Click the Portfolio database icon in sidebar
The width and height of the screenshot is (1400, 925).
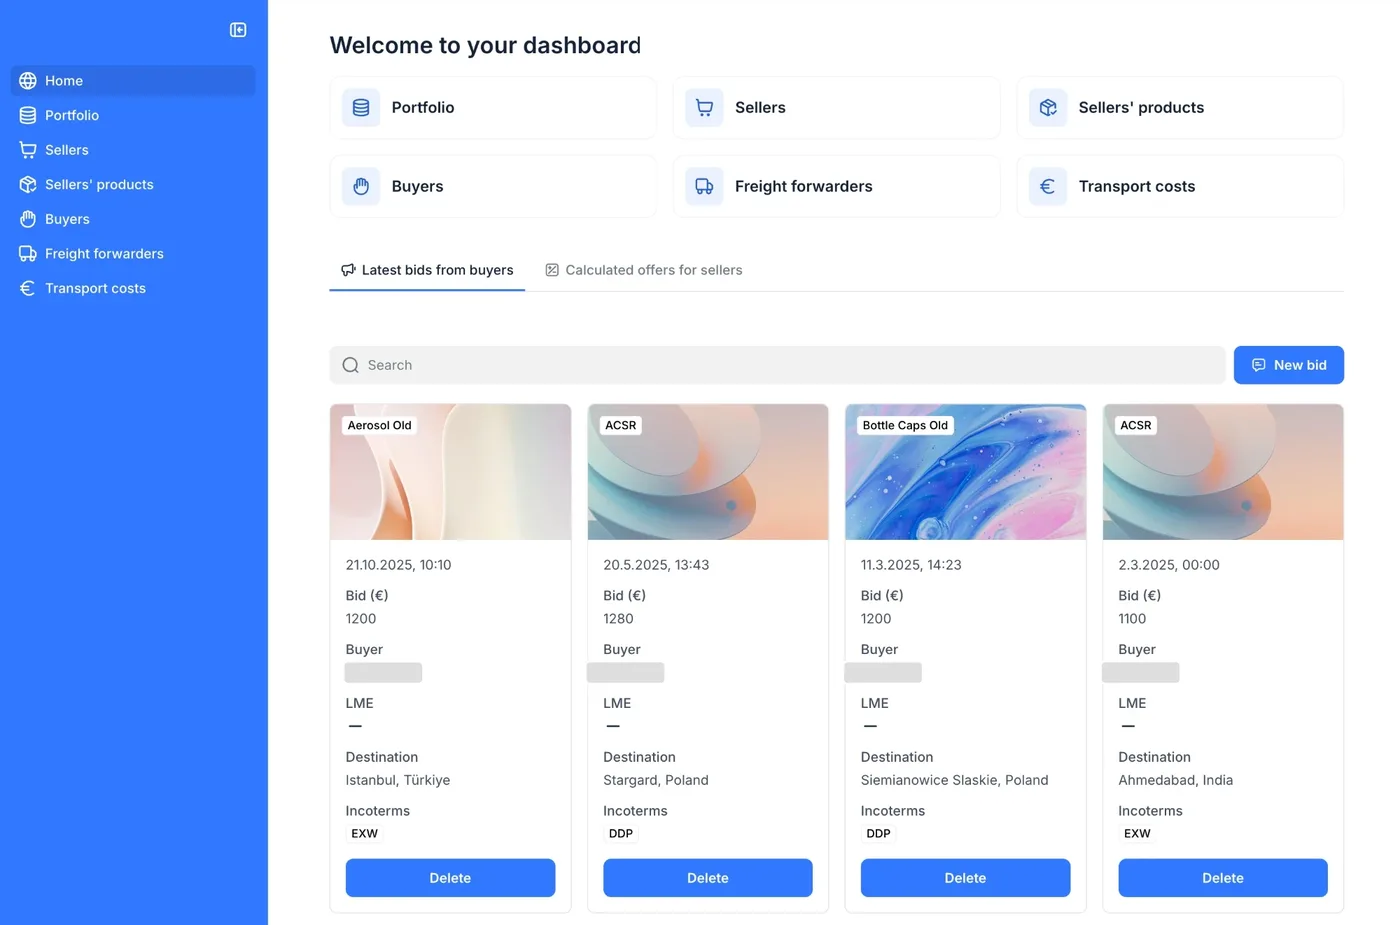pyautogui.click(x=28, y=115)
